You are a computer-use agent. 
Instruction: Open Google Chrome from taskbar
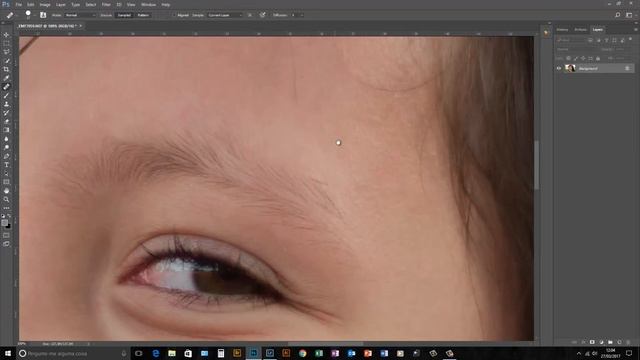[x=302, y=353]
